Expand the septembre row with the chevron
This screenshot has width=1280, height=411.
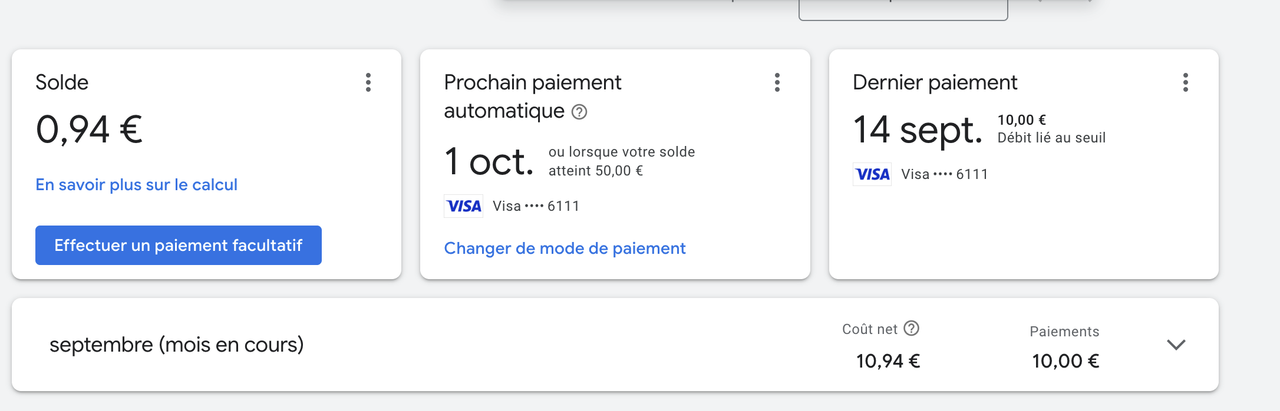(1176, 344)
